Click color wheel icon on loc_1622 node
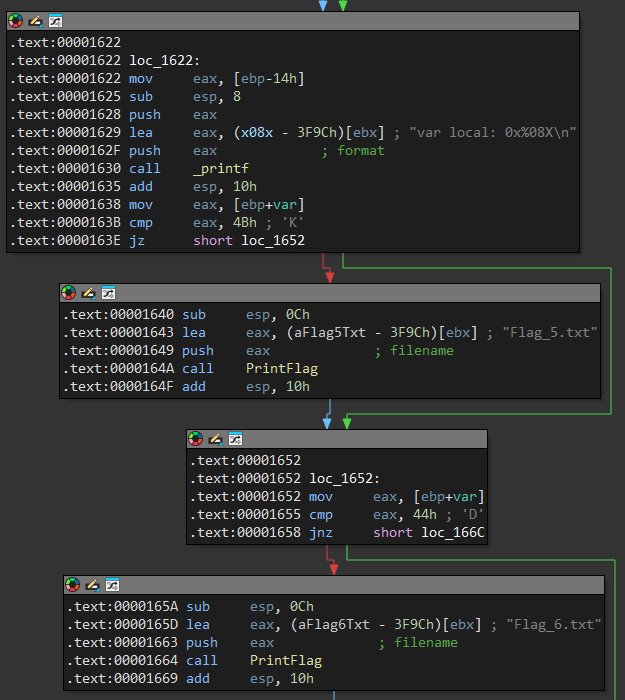The height and width of the screenshot is (700, 625). click(x=16, y=21)
